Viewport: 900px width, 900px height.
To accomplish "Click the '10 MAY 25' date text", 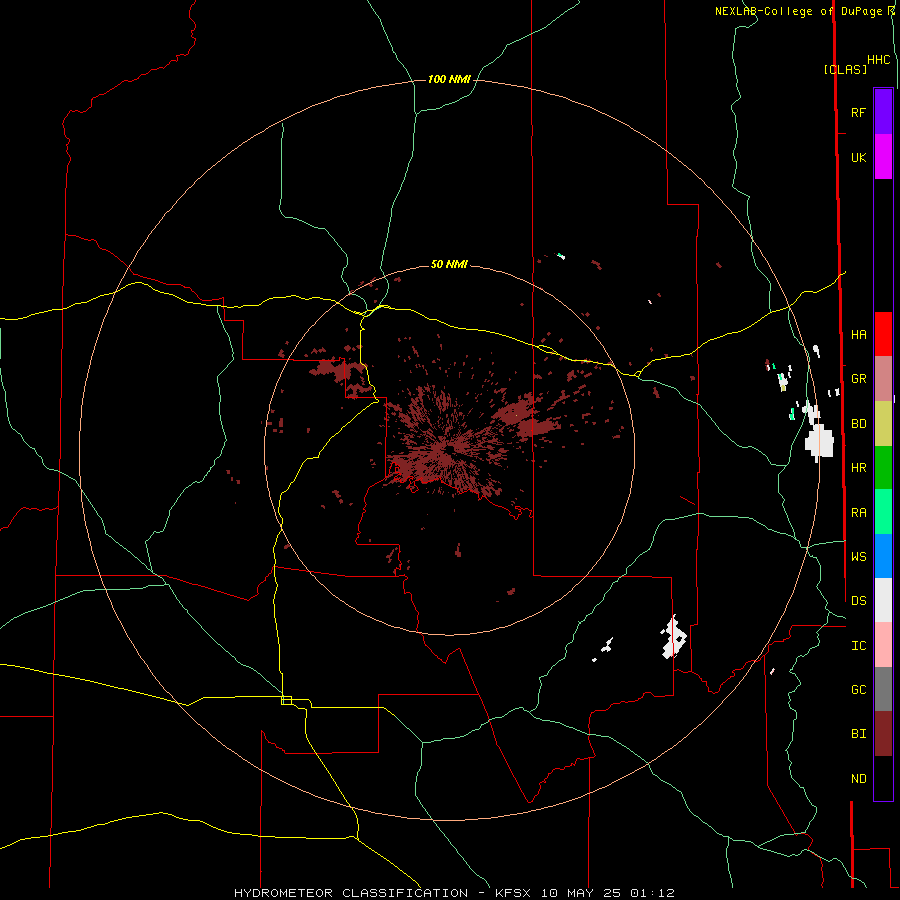I will coord(580,893).
